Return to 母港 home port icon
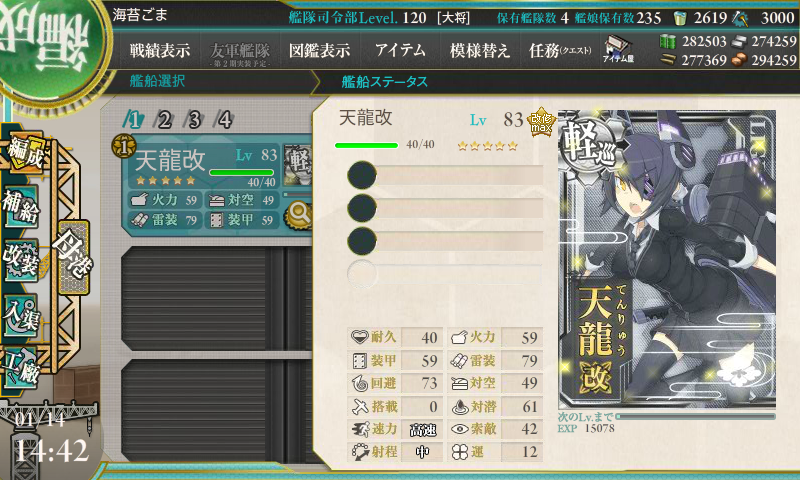The width and height of the screenshot is (800, 480). coord(73,257)
